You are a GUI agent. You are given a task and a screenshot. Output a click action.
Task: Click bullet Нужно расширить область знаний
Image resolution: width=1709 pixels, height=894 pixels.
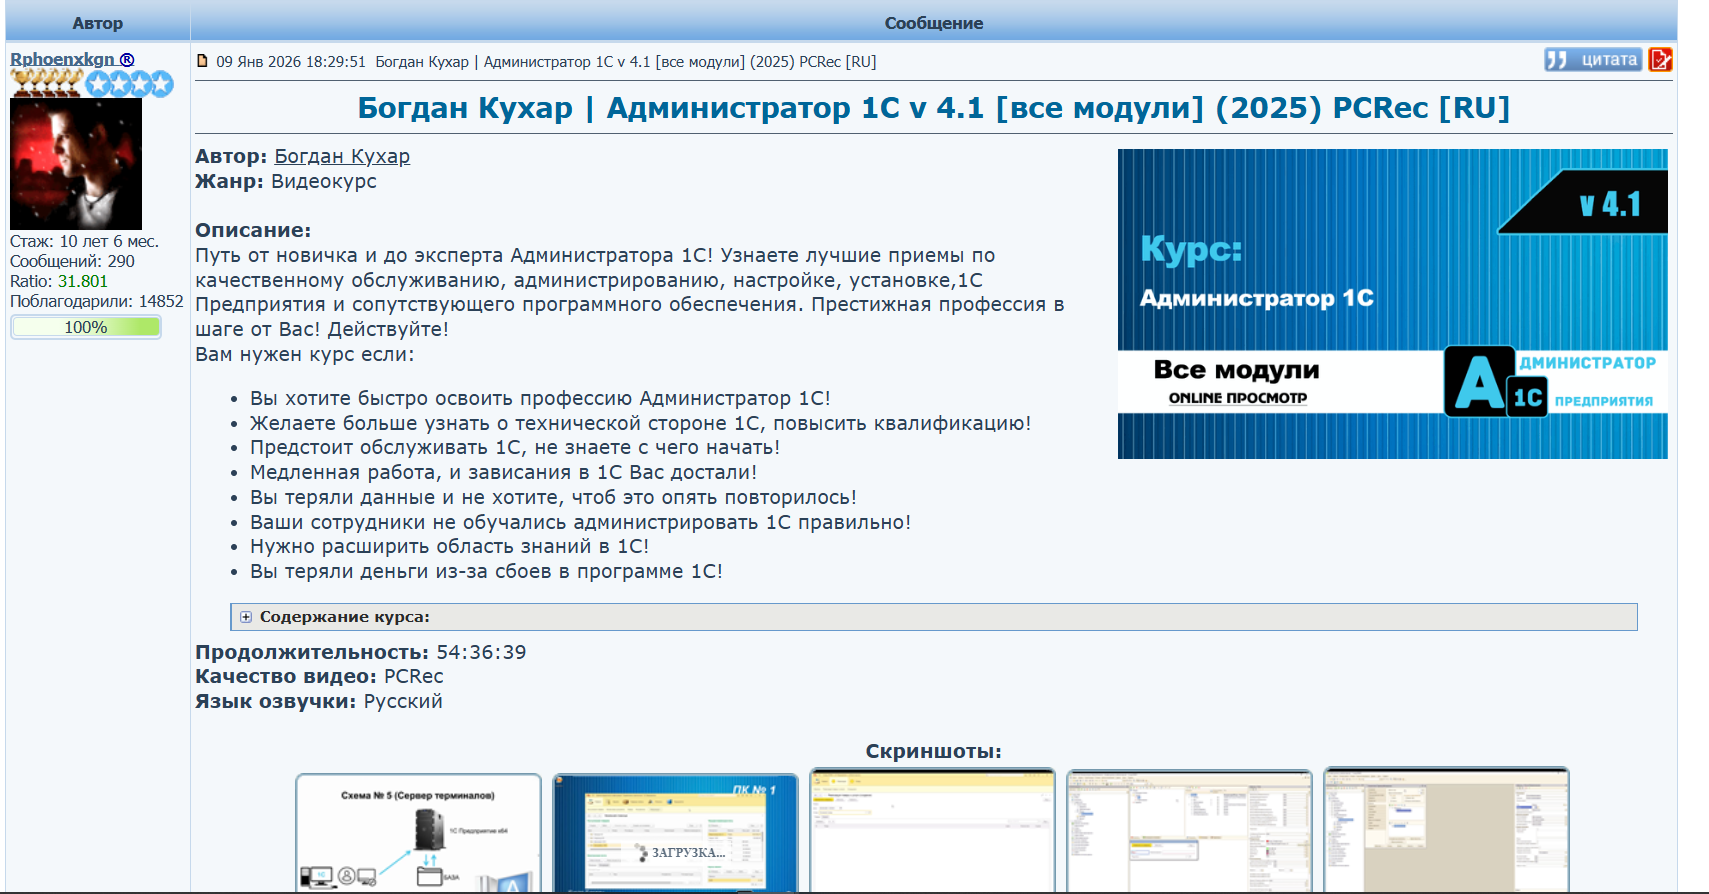(450, 546)
